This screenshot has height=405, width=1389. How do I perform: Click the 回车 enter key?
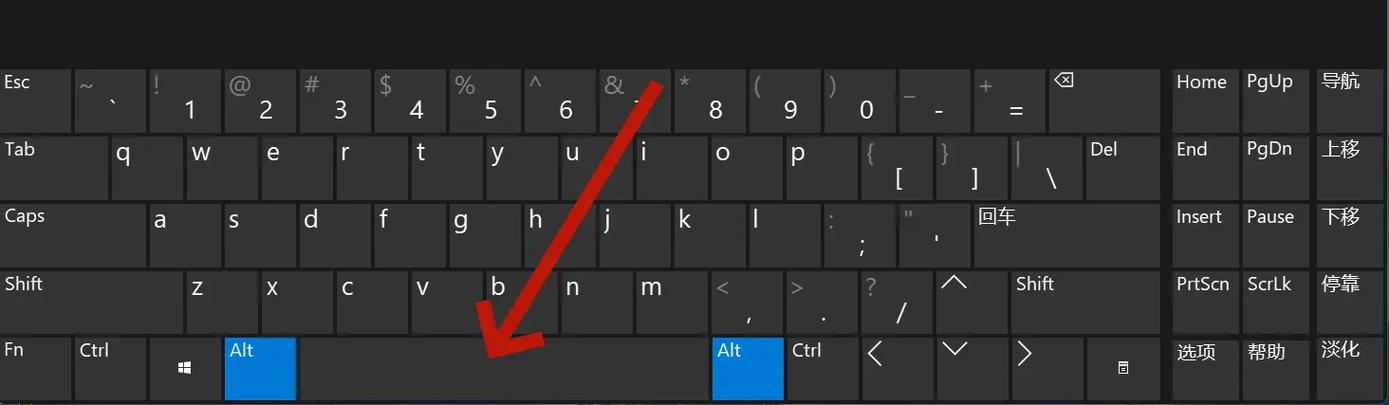(1067, 235)
